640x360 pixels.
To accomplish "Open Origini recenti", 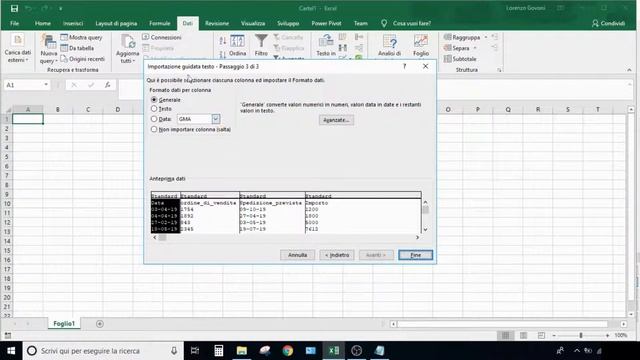I will [x=82, y=59].
